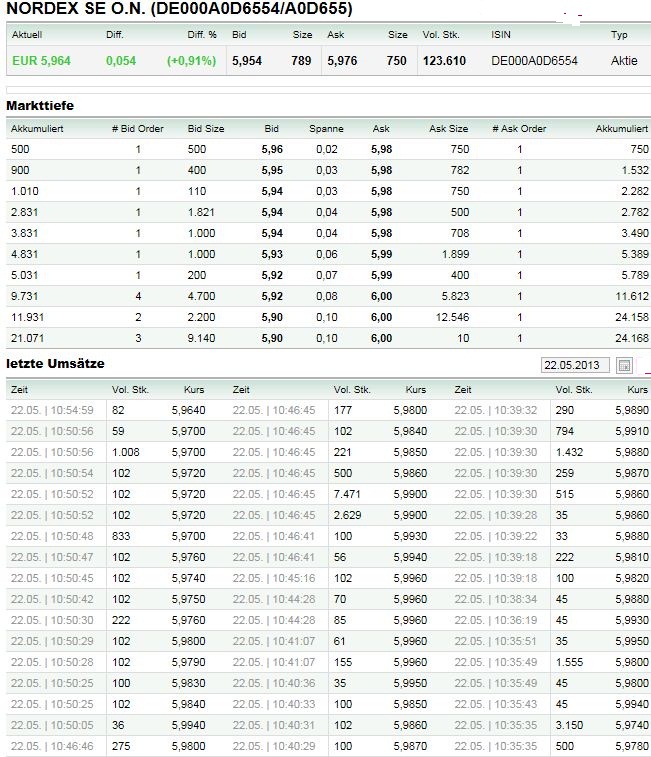Select bid price 5,95 in Markttiefe
The image size is (651, 757).
[x=272, y=170]
